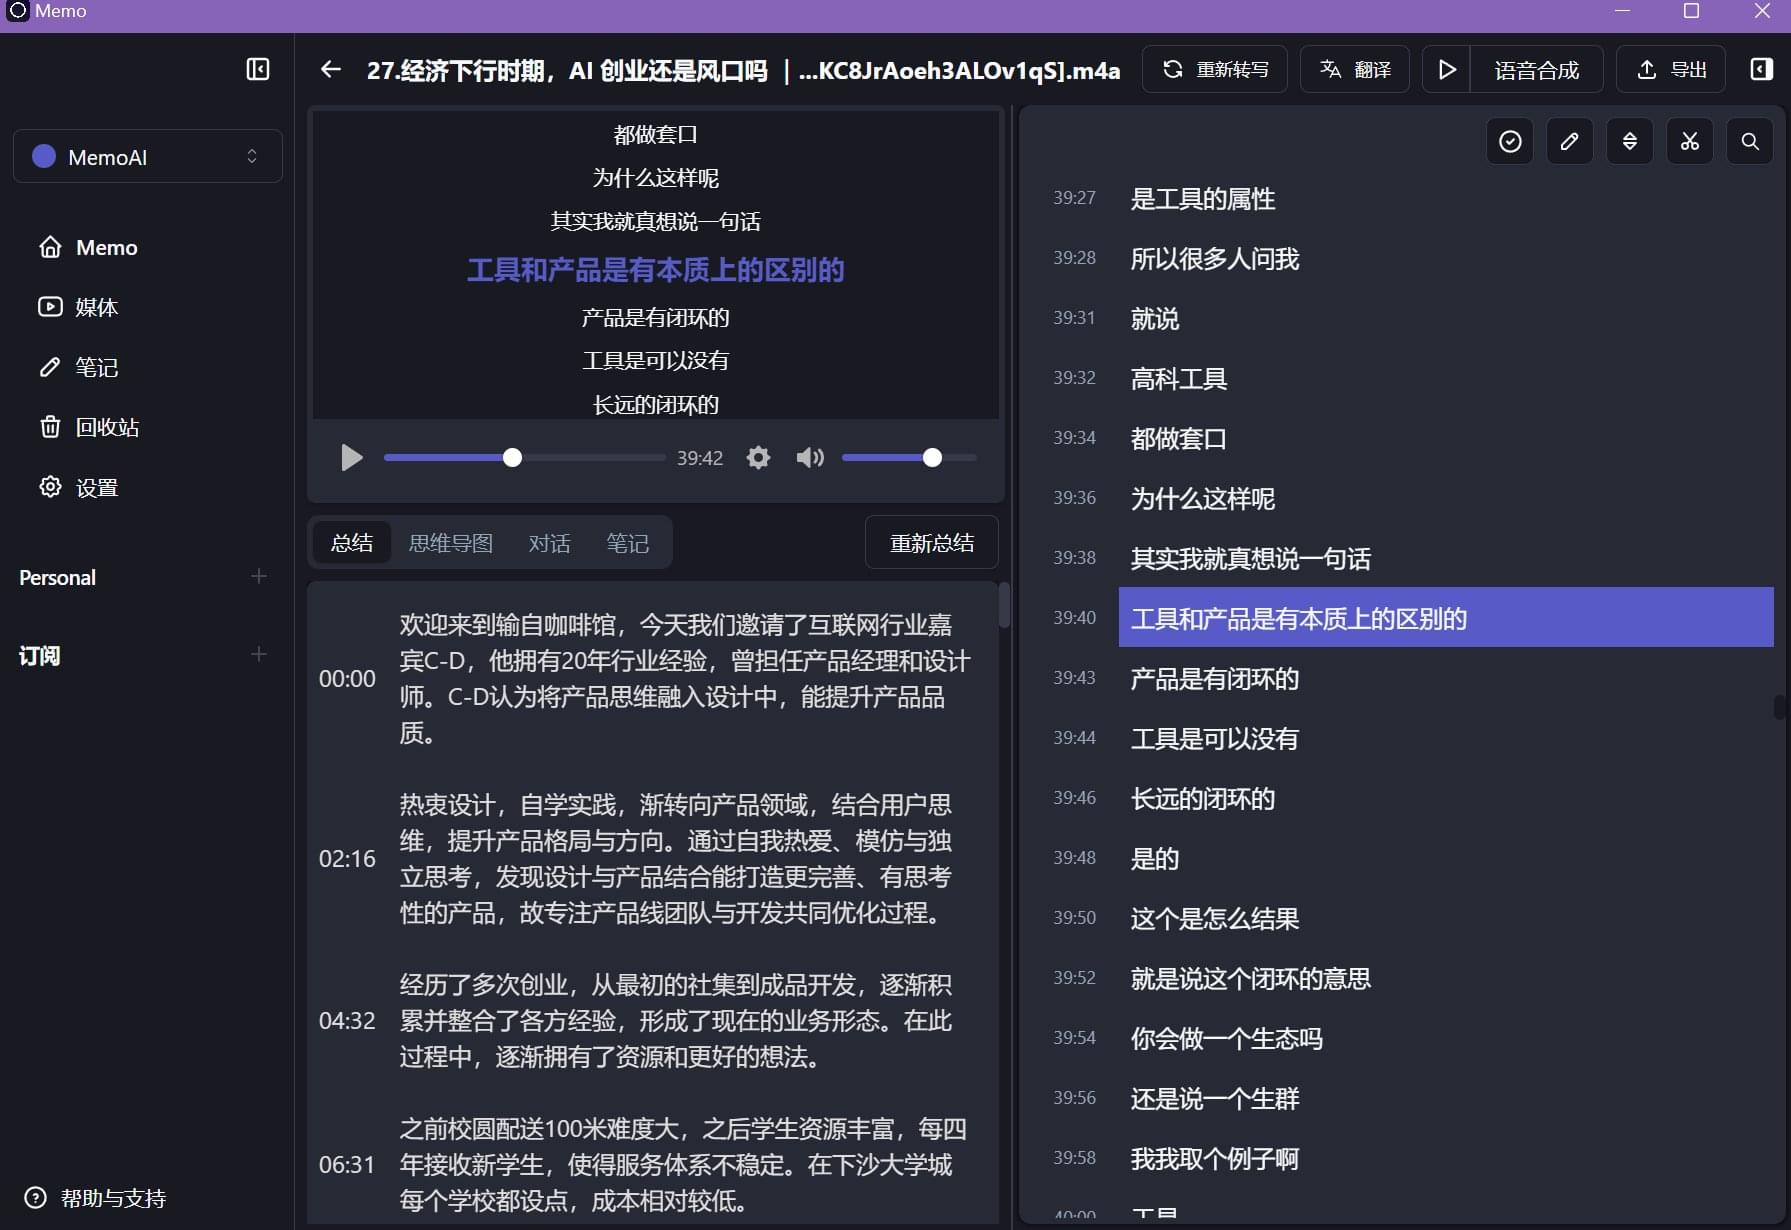Open 帮助与支持 help and support
The height and width of the screenshot is (1230, 1791).
(95, 1198)
